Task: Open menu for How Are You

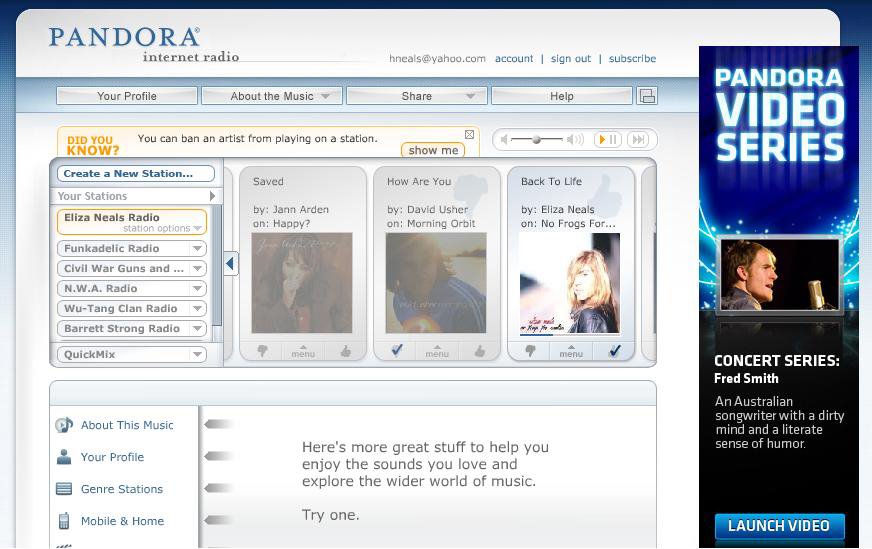Action: tap(437, 351)
